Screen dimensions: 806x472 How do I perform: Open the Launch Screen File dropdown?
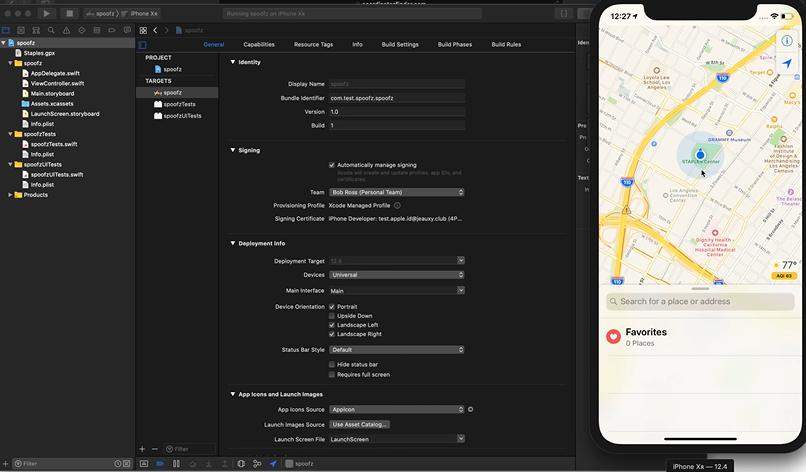pos(397,439)
